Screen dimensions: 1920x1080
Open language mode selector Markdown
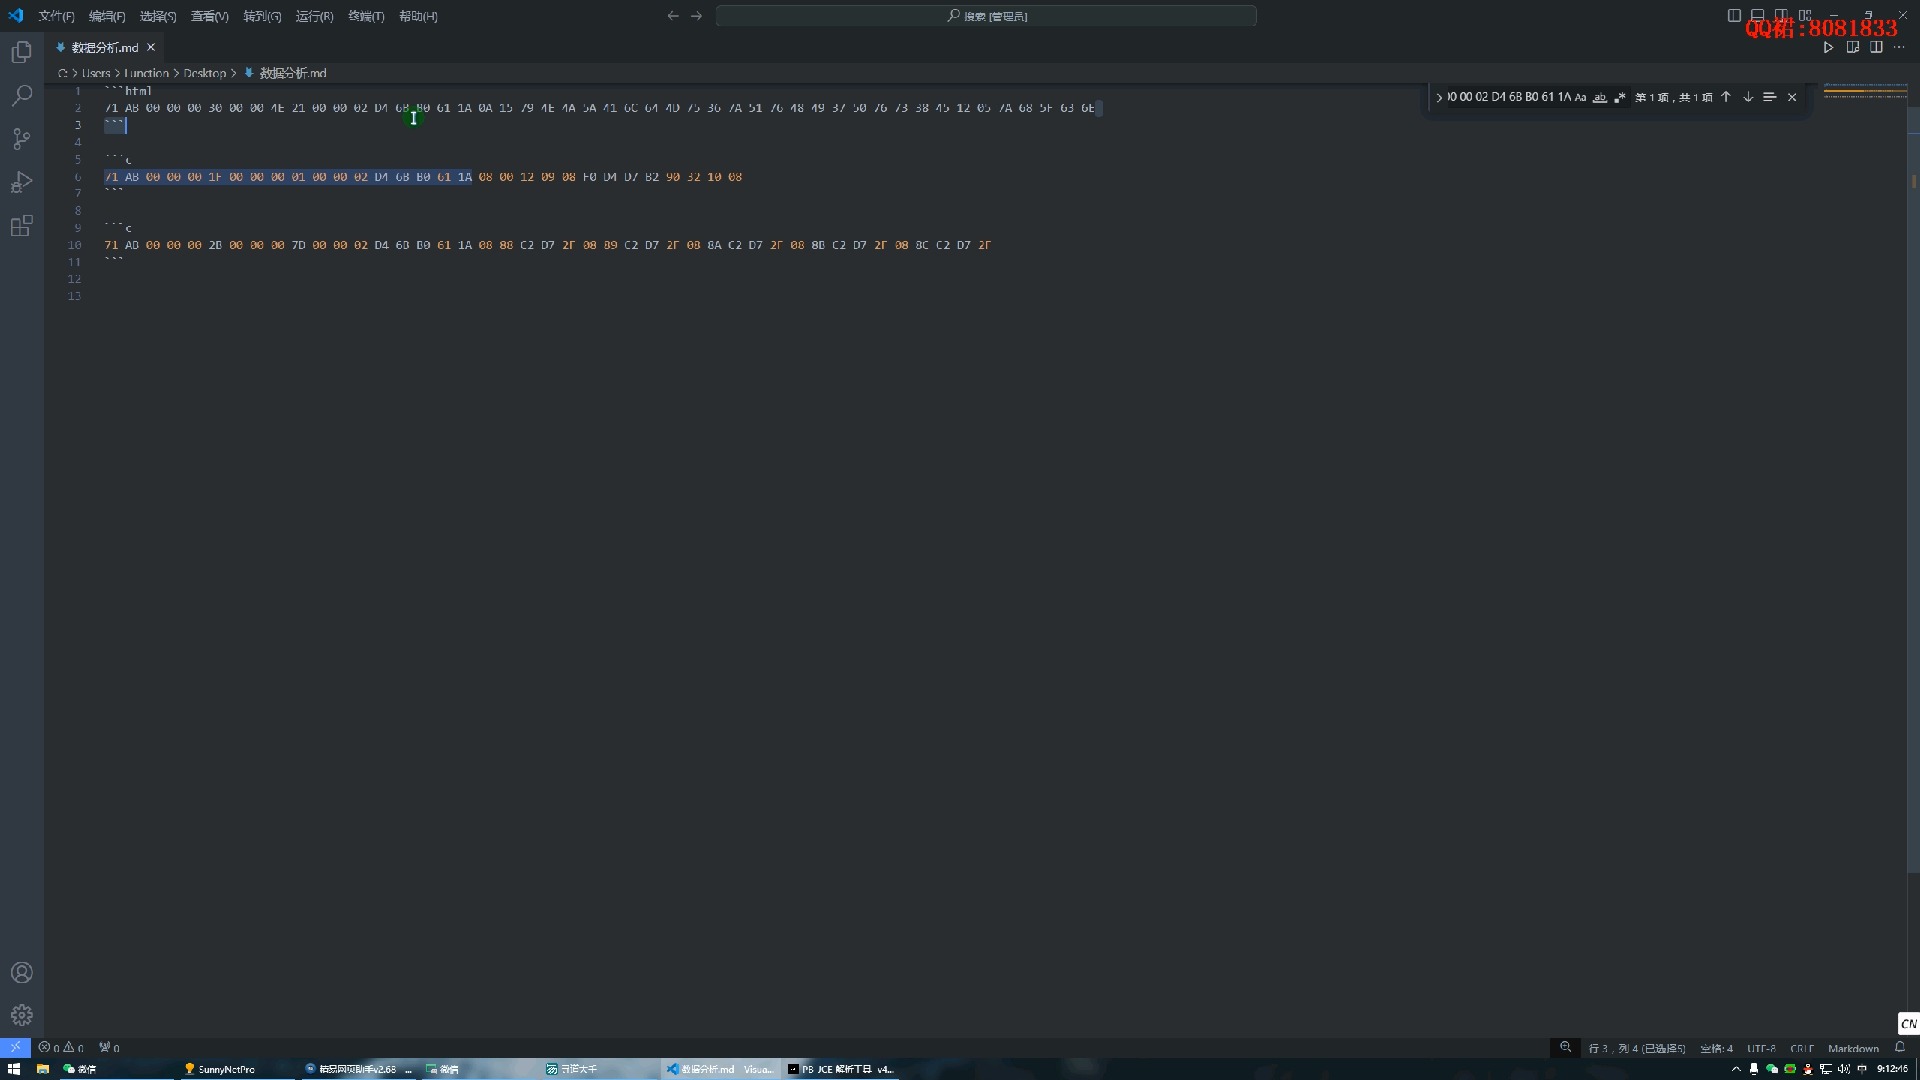[1852, 1048]
